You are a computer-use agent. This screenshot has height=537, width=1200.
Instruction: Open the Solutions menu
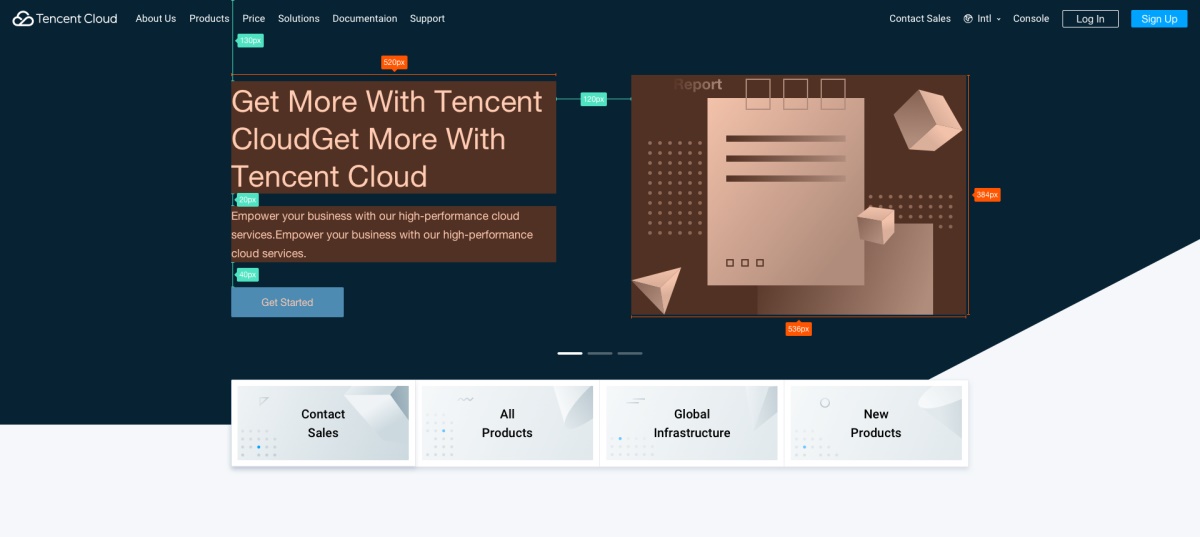pyautogui.click(x=299, y=18)
